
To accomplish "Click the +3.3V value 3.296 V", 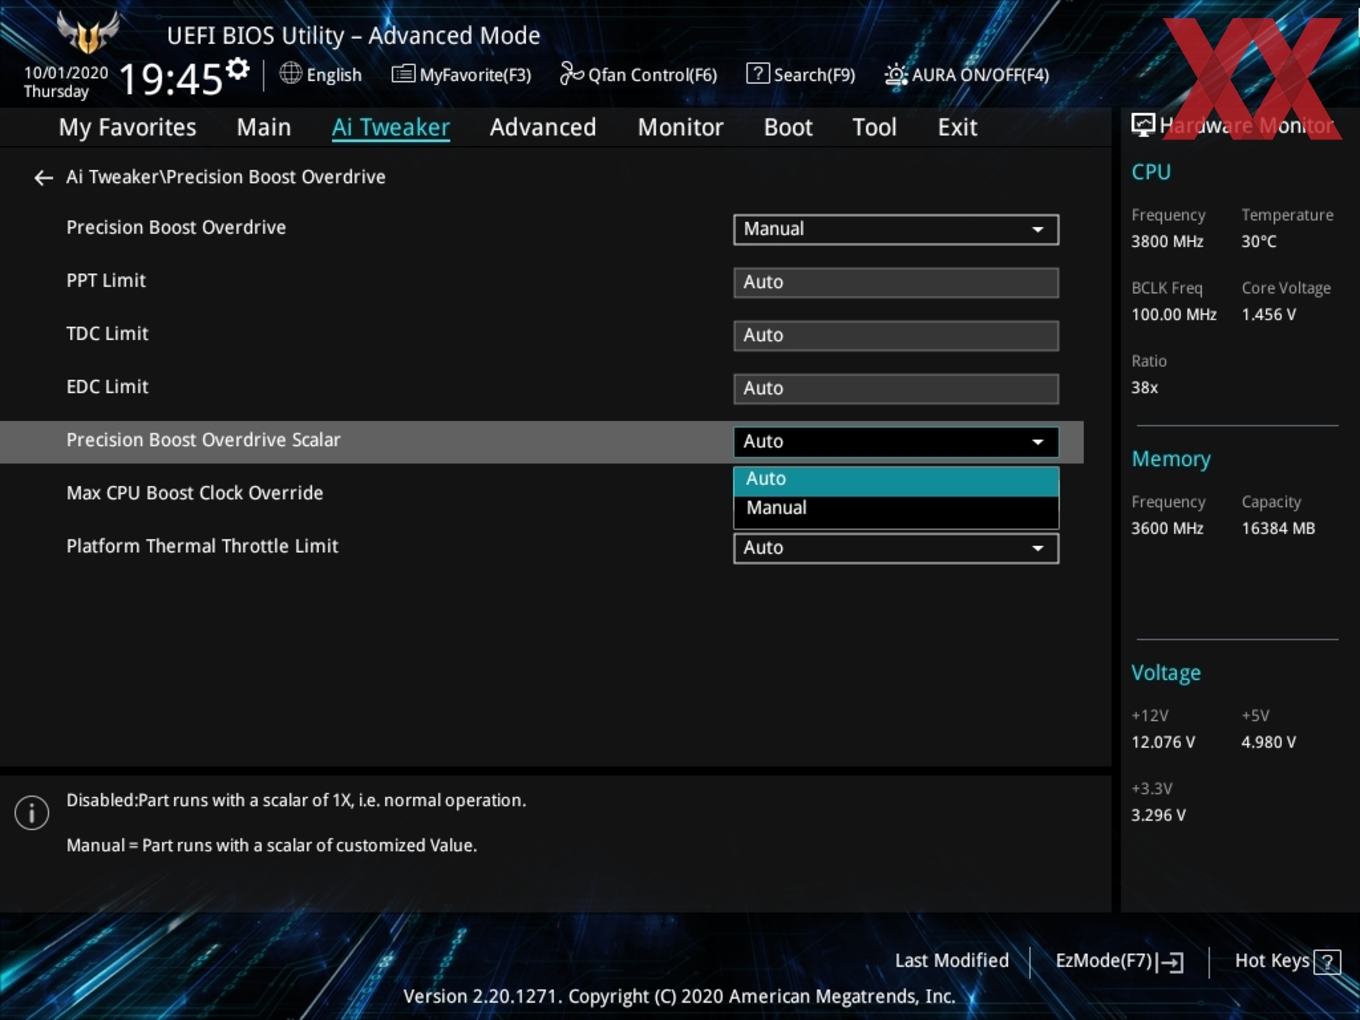I will [x=1158, y=816].
